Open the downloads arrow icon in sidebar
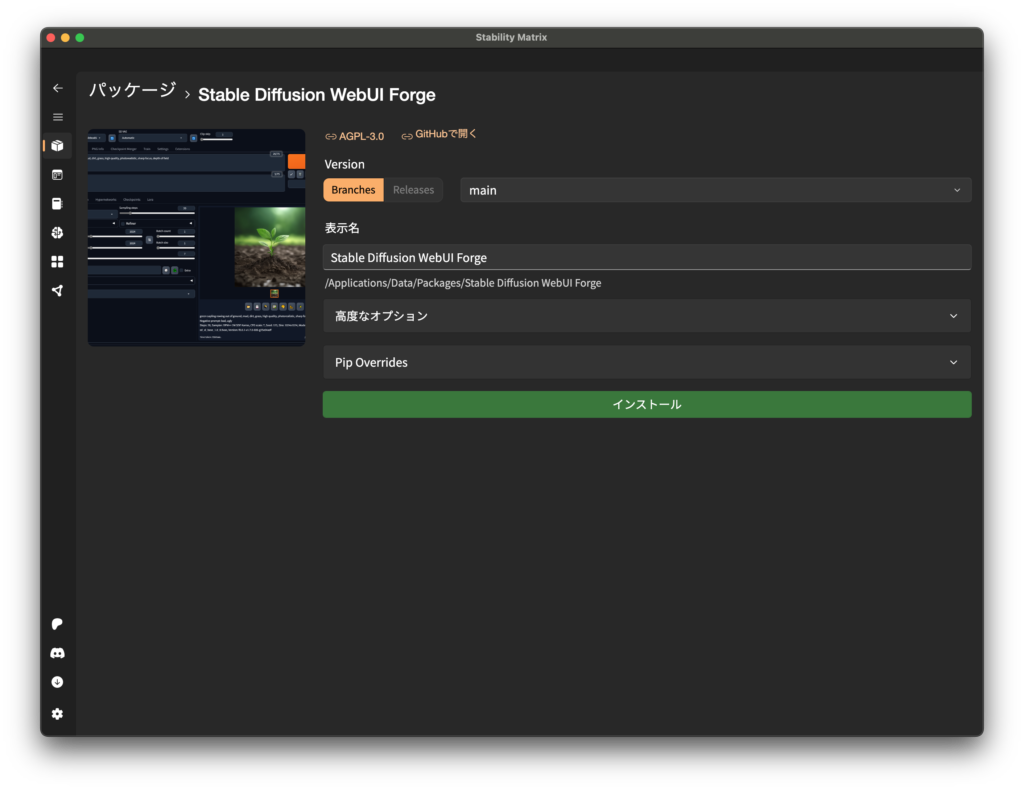This screenshot has height=790, width=1024. pyautogui.click(x=57, y=682)
